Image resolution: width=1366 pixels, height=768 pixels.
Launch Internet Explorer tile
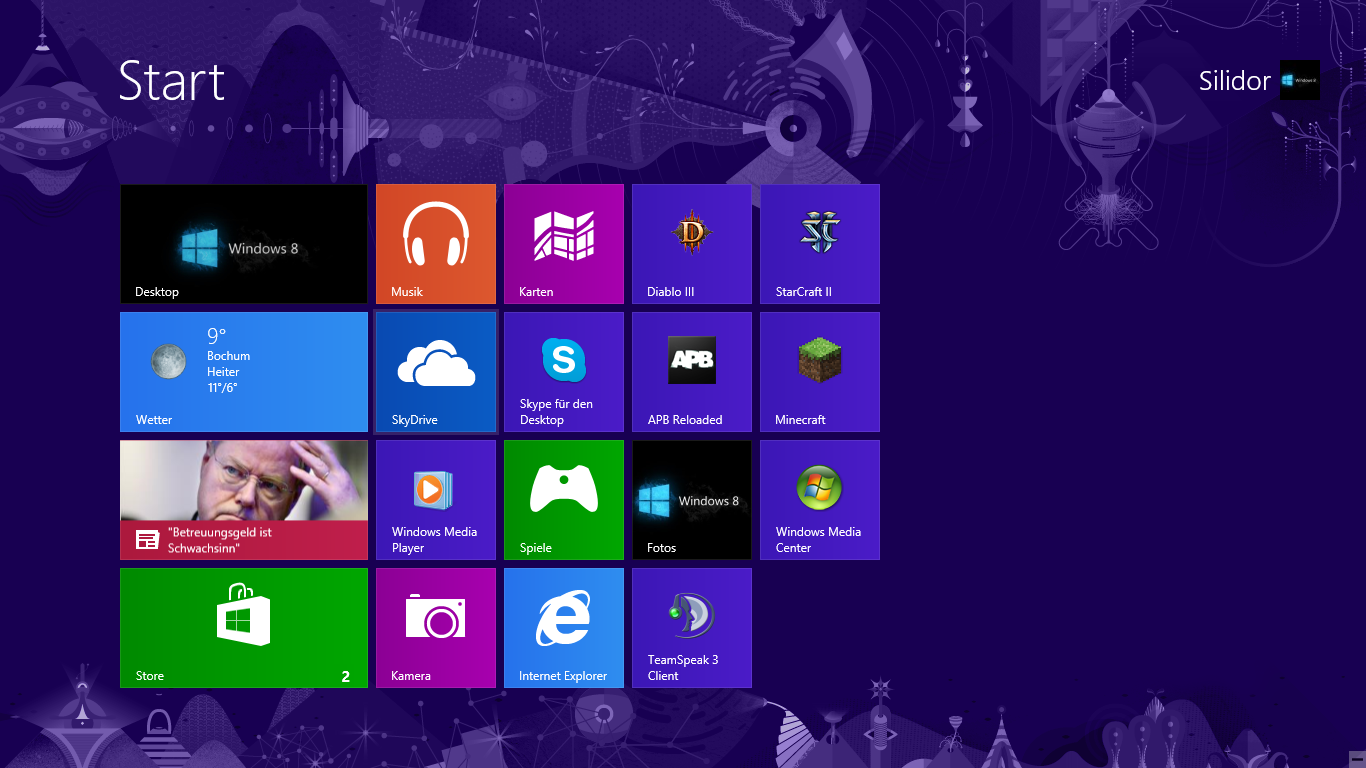coord(564,627)
